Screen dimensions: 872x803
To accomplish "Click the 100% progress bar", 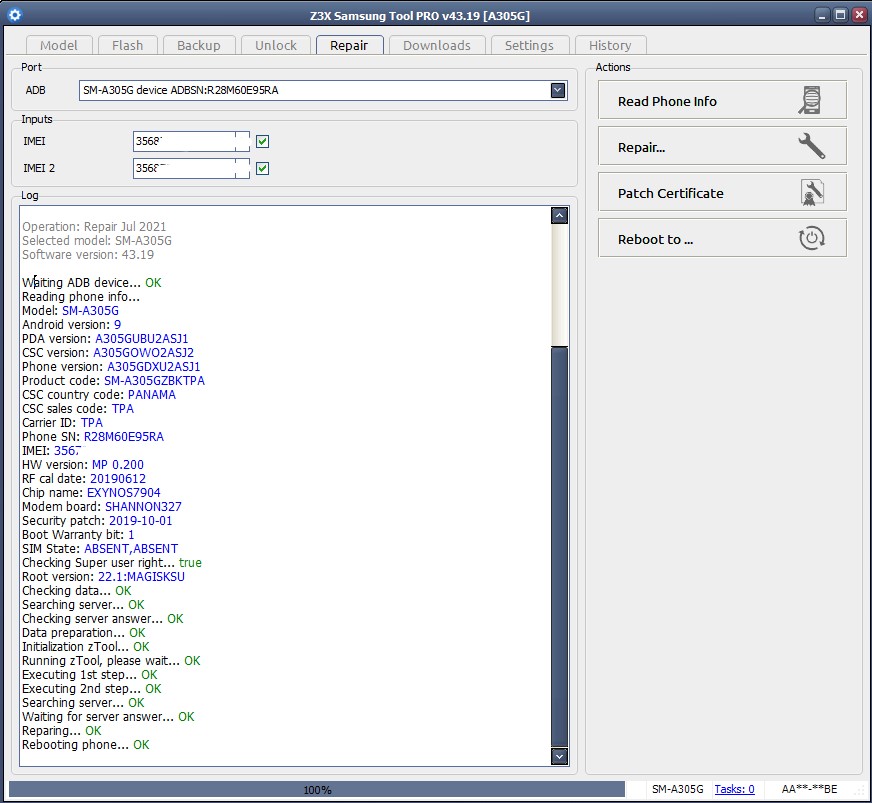I will 317,789.
